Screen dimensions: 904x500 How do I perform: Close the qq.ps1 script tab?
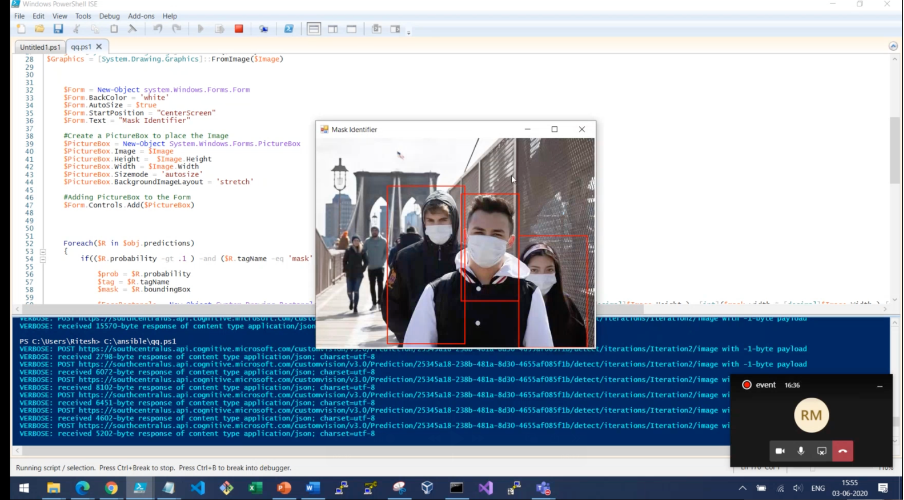99,46
